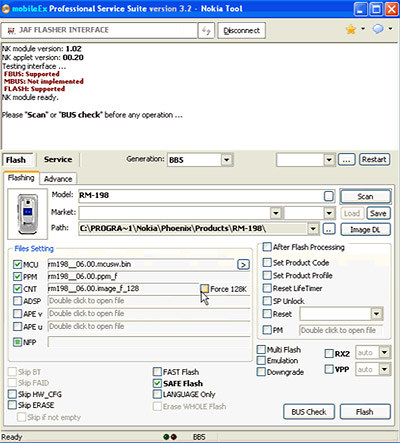
Task: Uncheck the PPM file checkbox
Action: (x=17, y=277)
